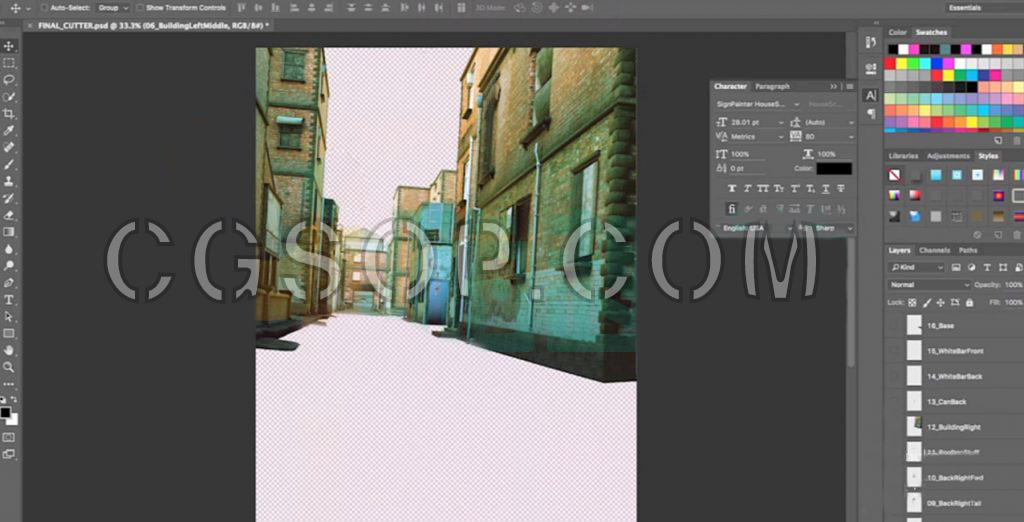
Task: Check Show Transform Controls option
Action: click(141, 7)
